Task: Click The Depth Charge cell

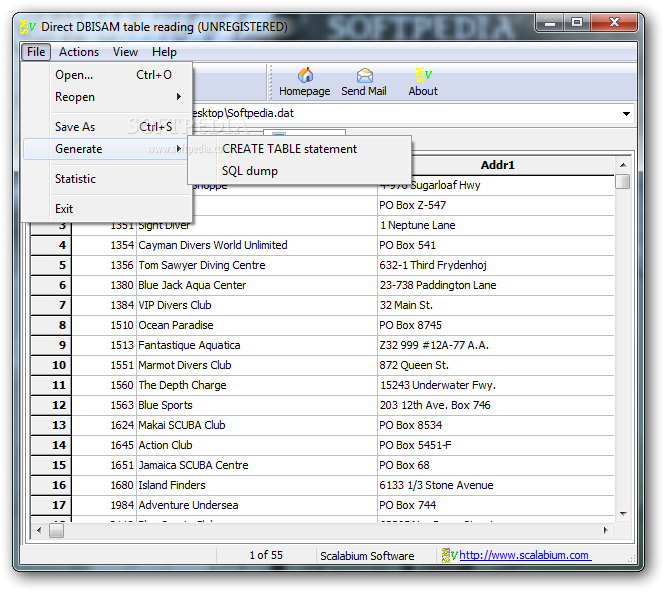Action: [x=257, y=385]
